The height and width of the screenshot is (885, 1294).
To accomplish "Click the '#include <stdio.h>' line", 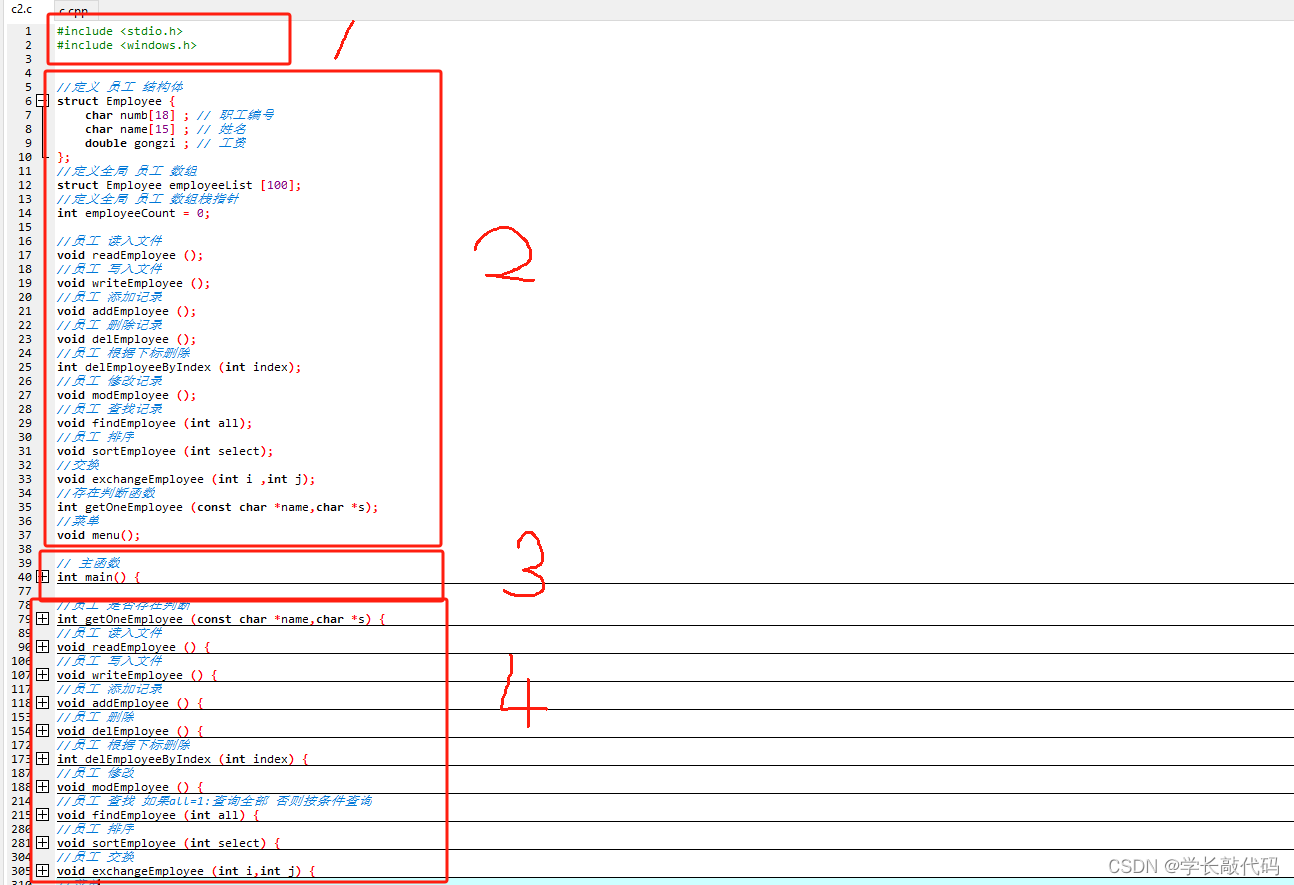I will coord(120,31).
